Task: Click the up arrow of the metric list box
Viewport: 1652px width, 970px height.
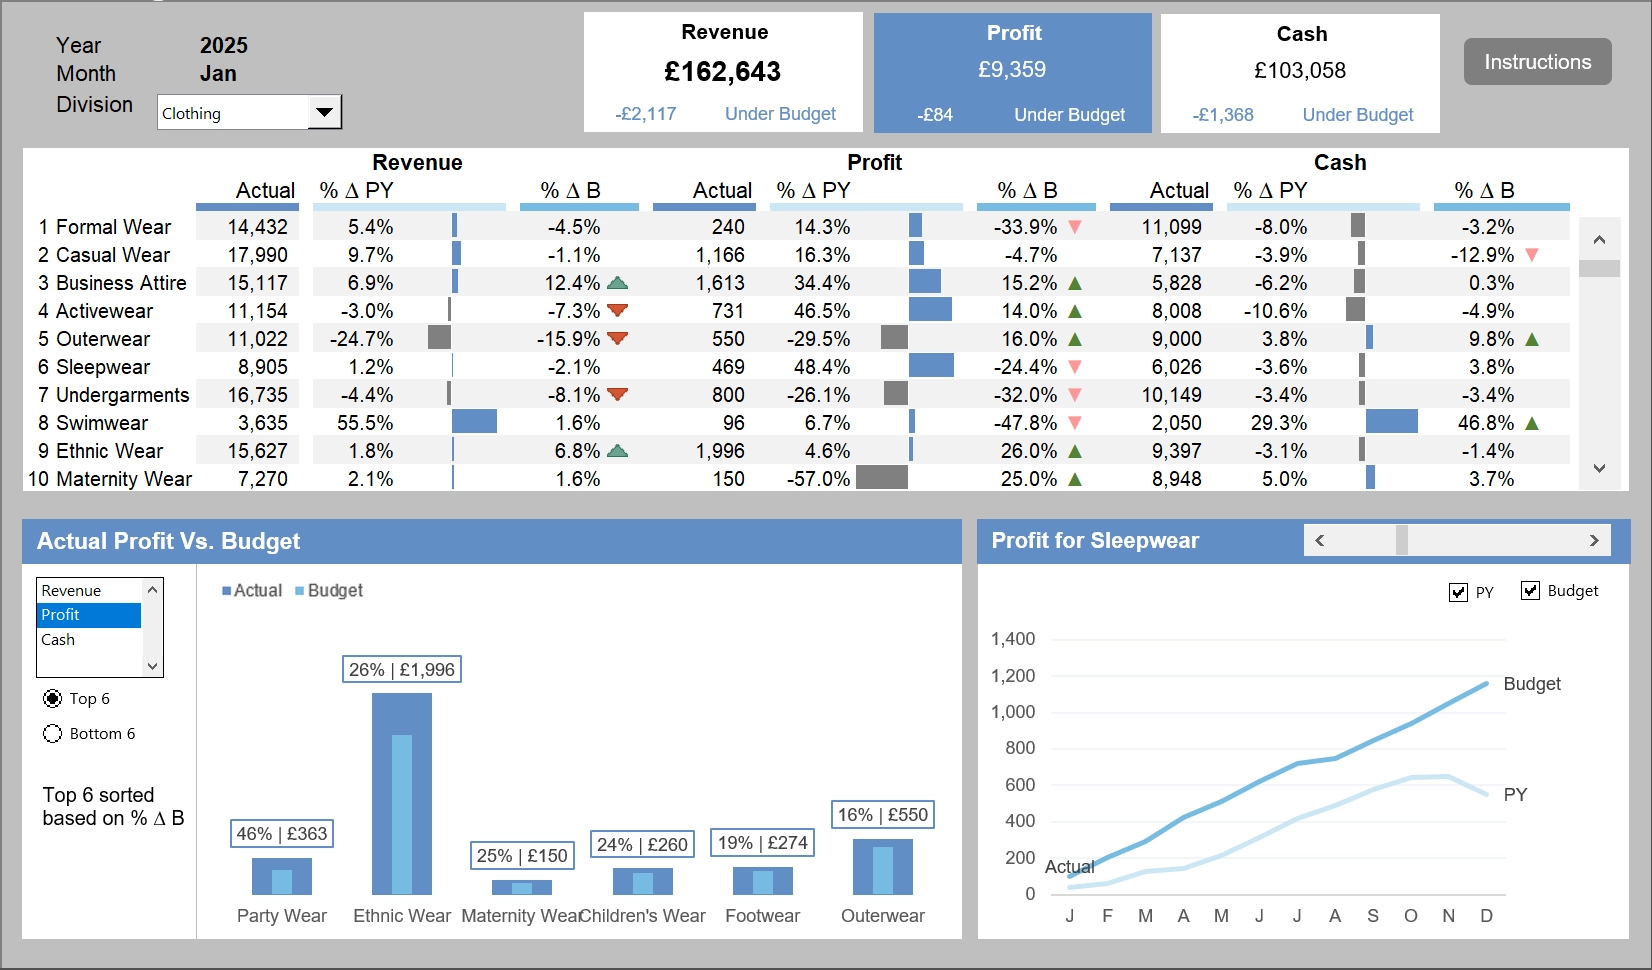Action: pyautogui.click(x=152, y=590)
